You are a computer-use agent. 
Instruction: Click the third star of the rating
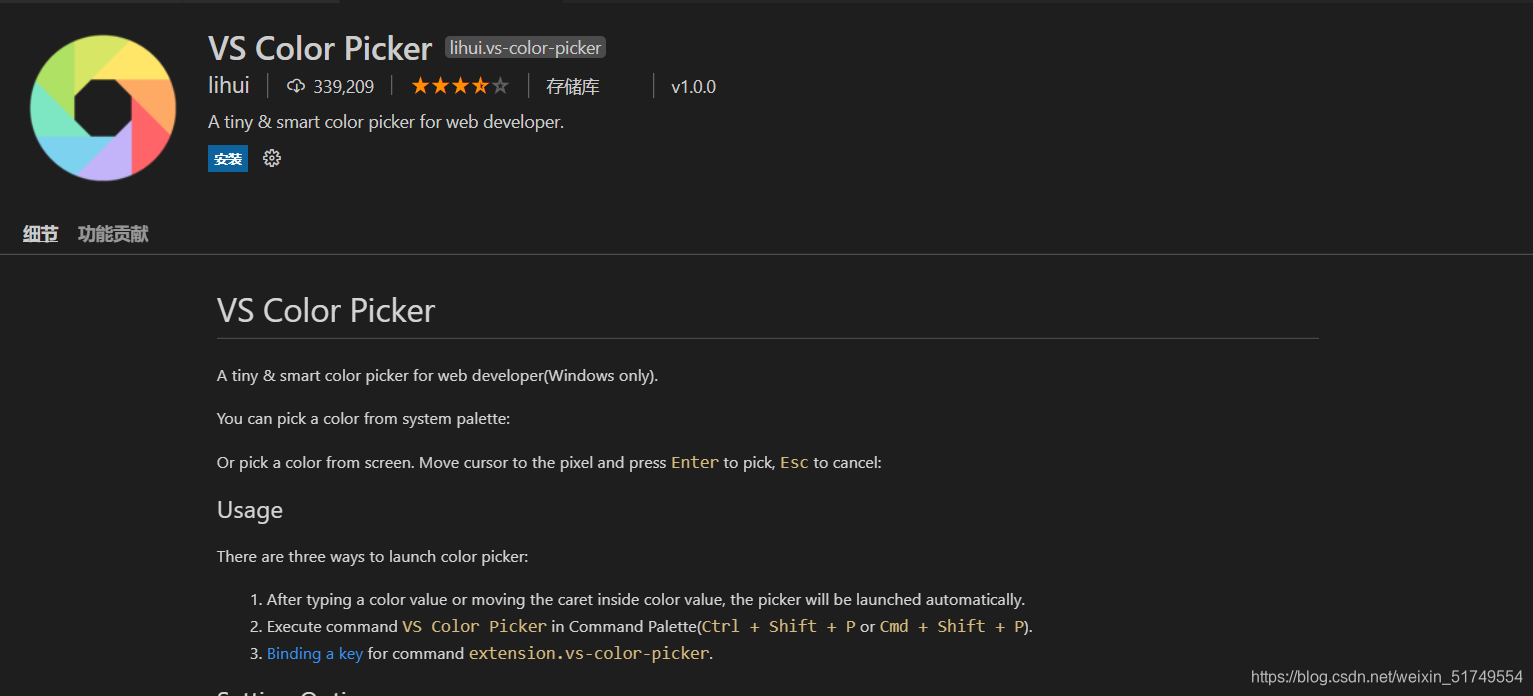460,85
